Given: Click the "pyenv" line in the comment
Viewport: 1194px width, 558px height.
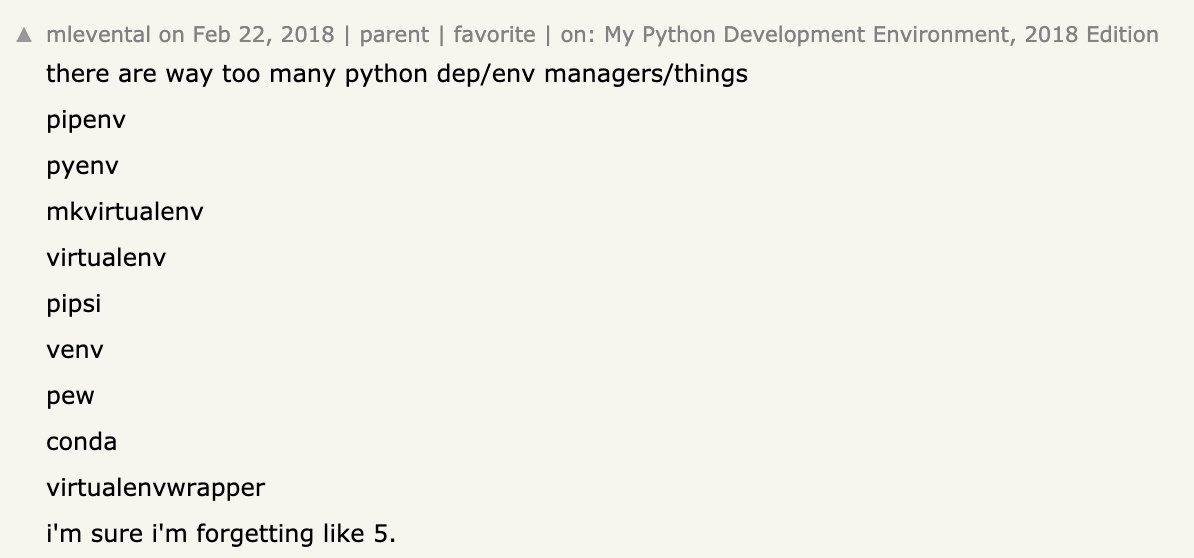Looking at the screenshot, I should tap(82, 166).
